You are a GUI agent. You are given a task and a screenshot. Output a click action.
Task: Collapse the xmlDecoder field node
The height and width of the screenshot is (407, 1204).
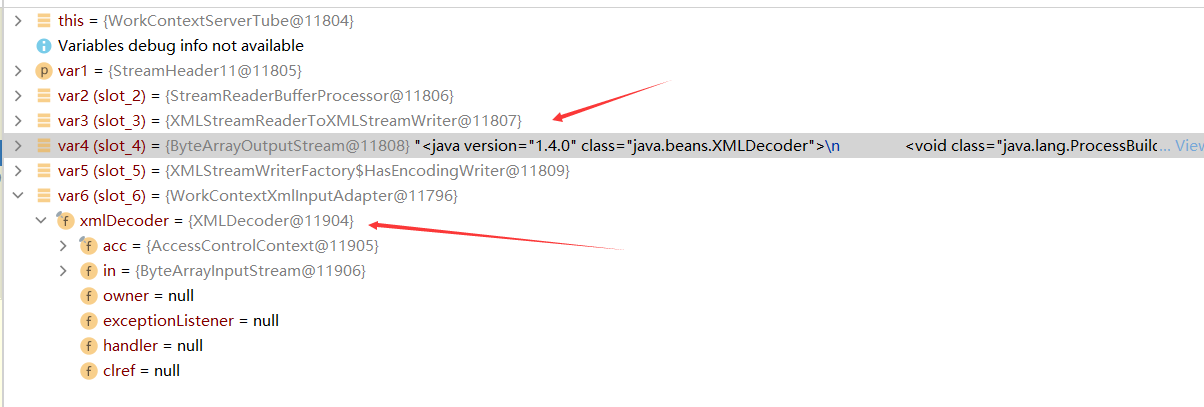click(x=41, y=220)
